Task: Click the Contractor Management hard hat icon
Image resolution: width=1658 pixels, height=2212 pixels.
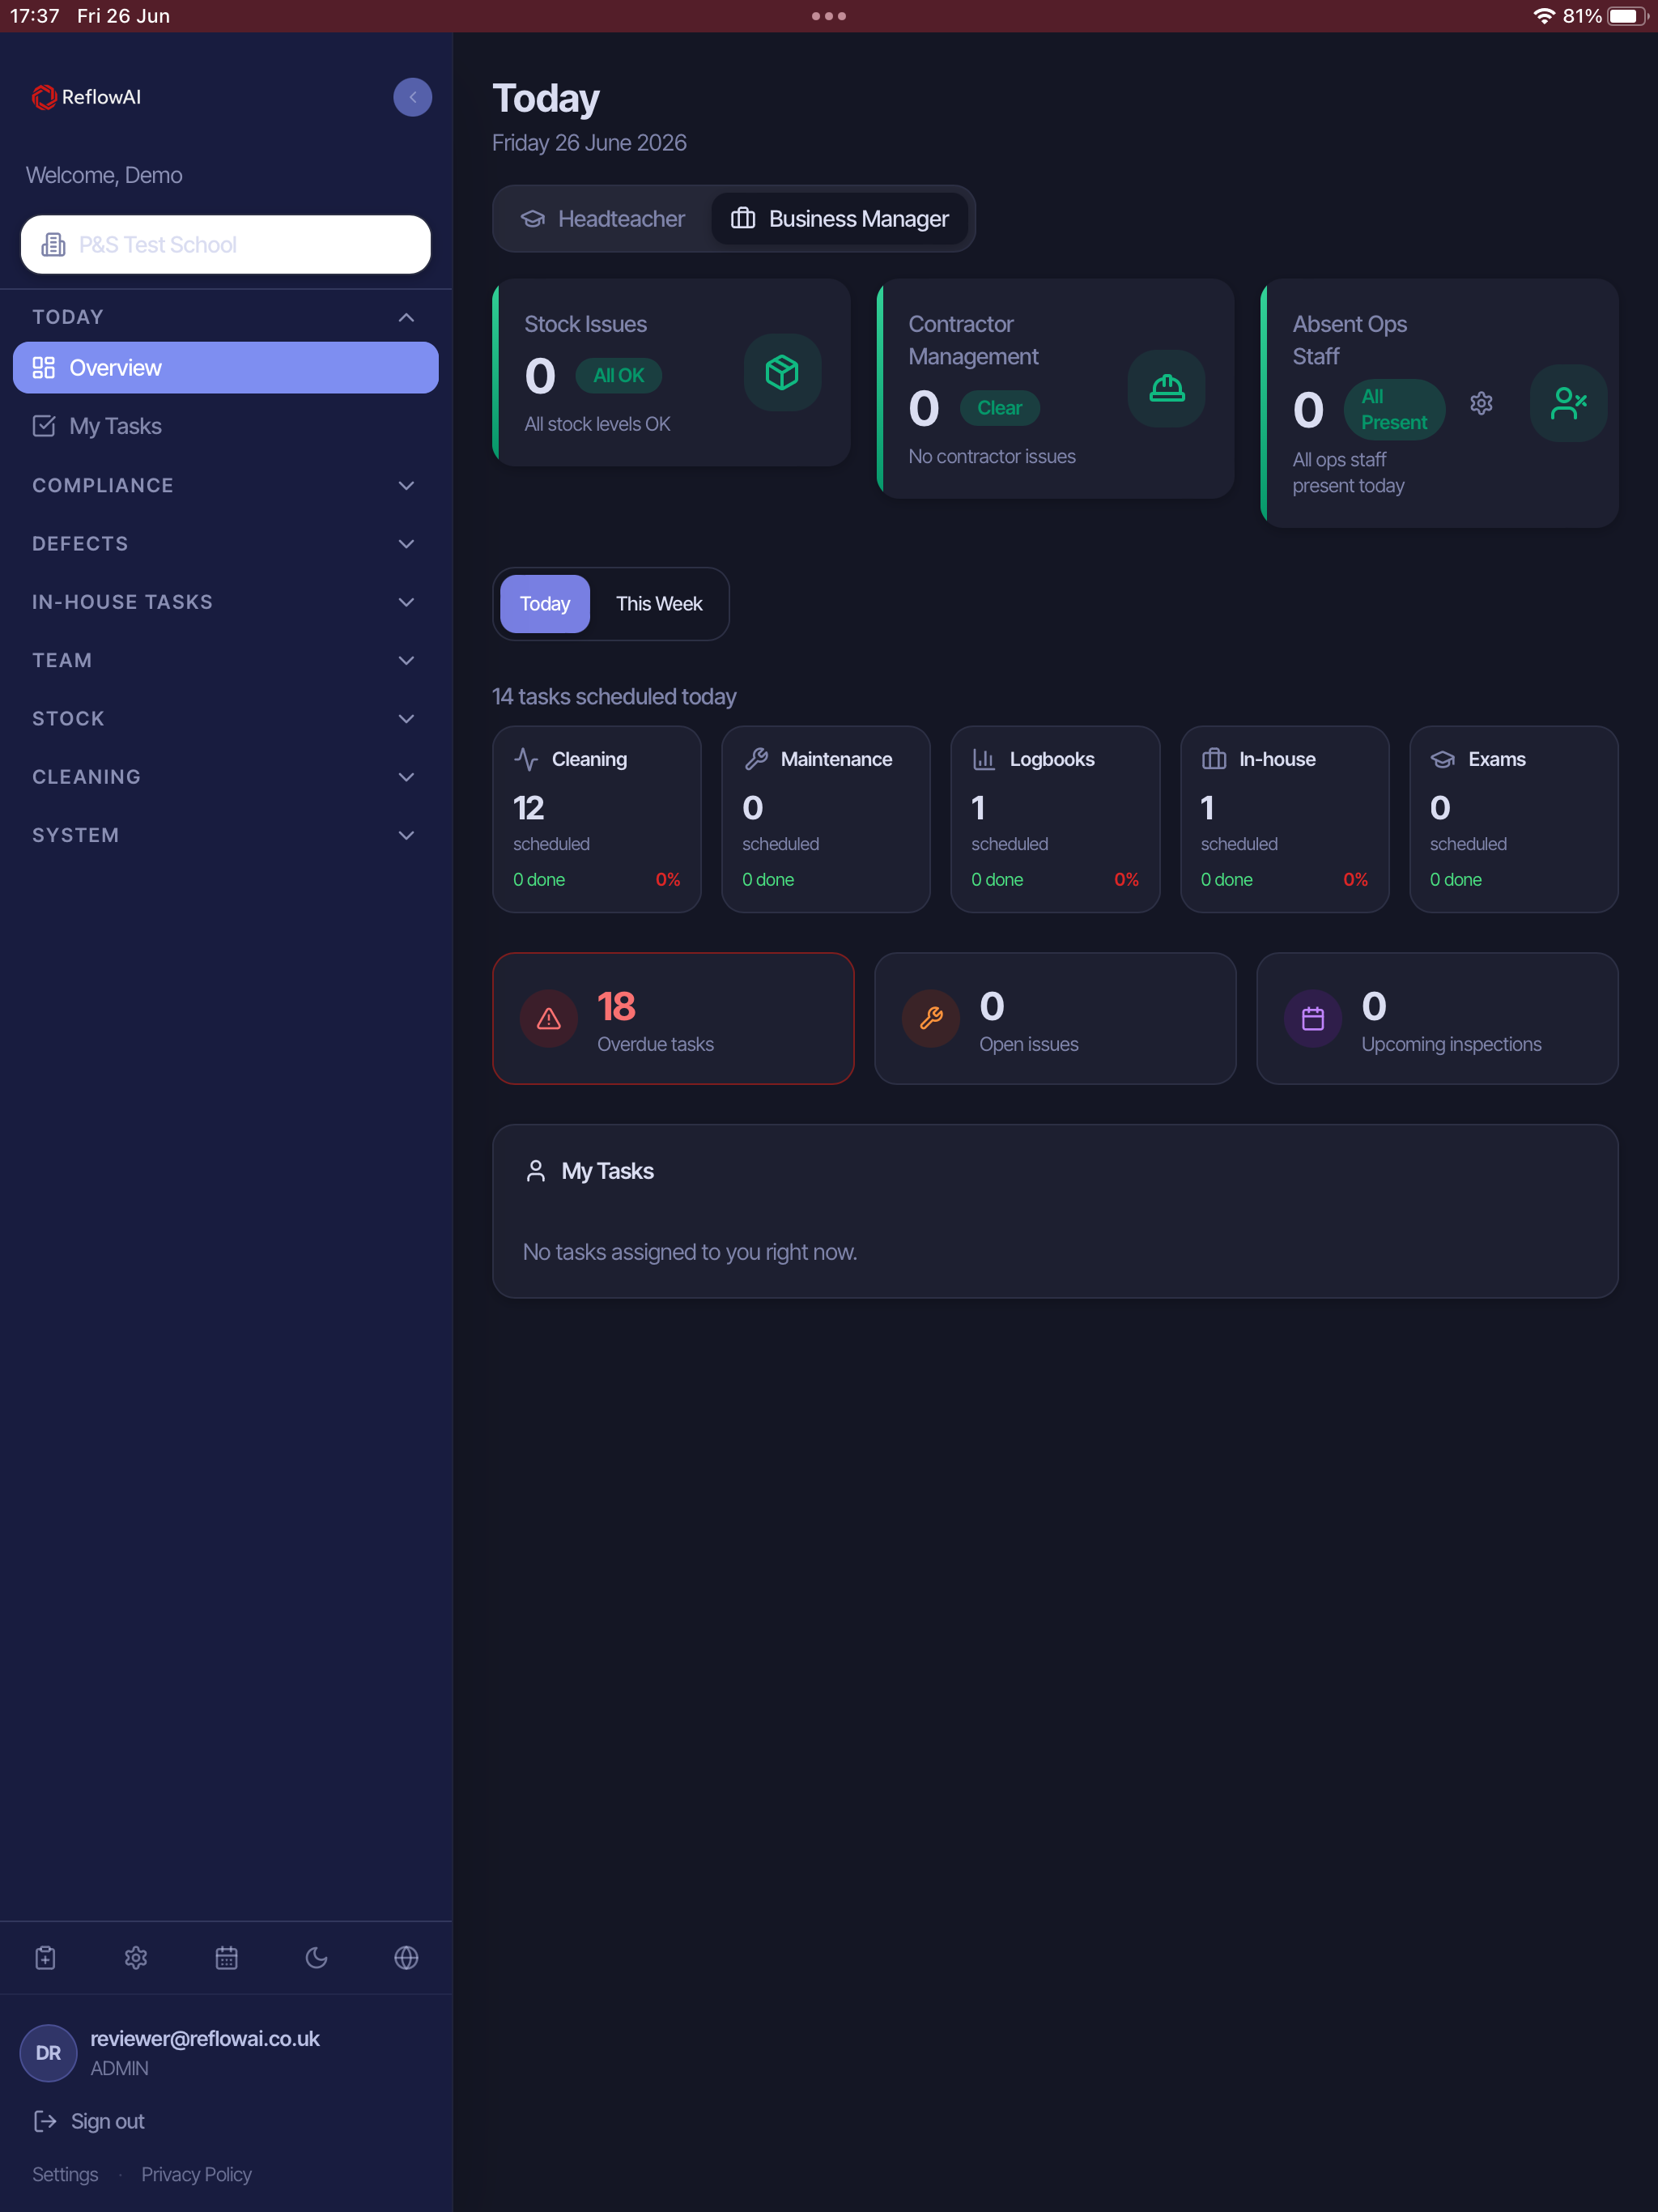Action: click(1166, 388)
